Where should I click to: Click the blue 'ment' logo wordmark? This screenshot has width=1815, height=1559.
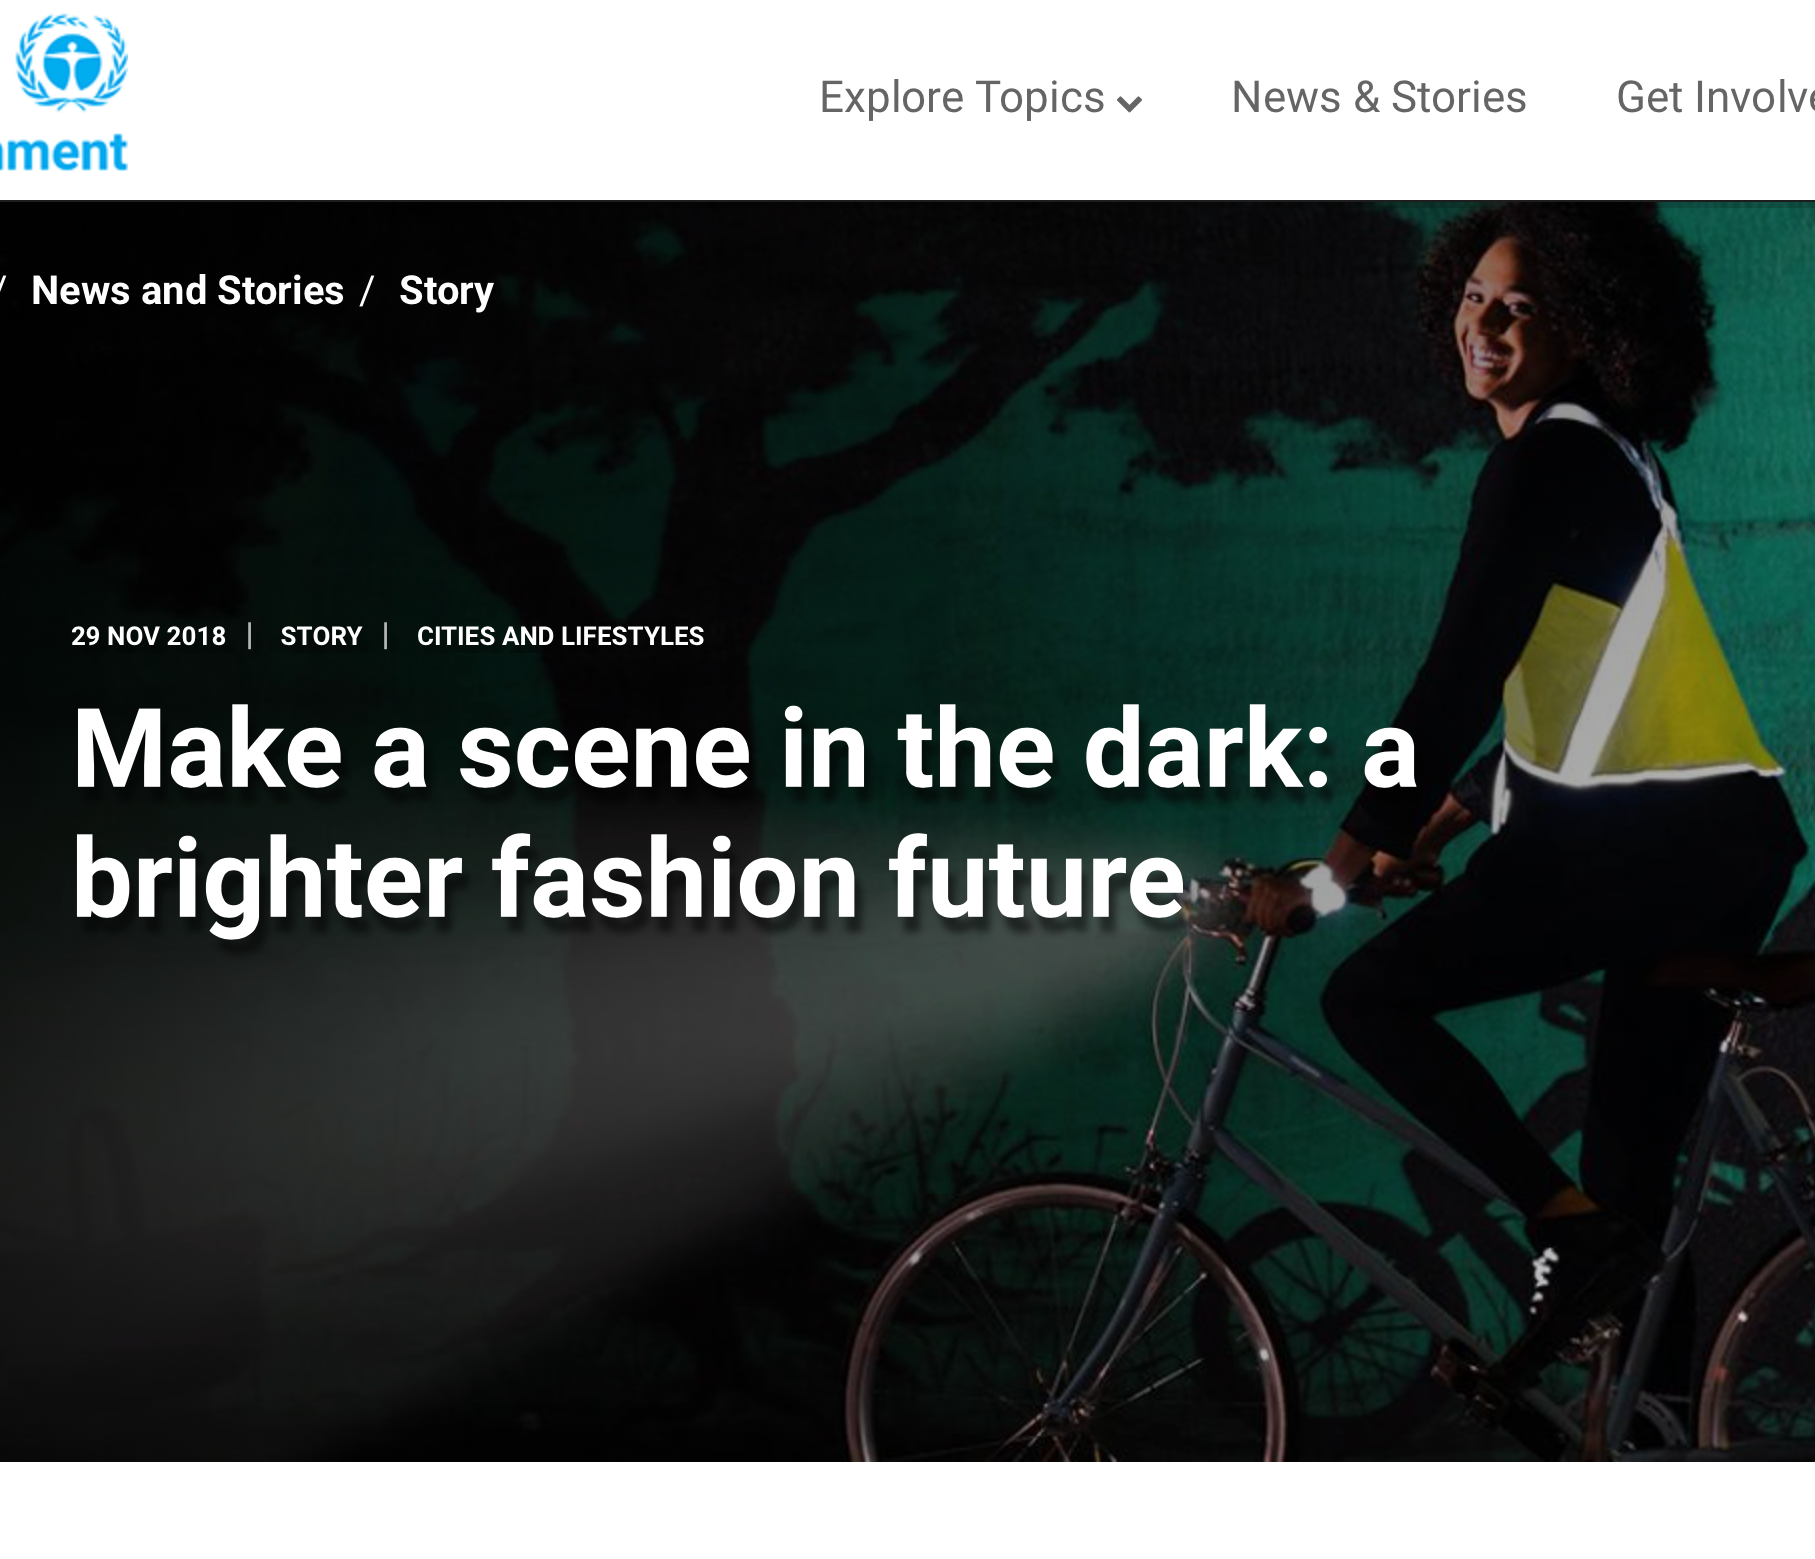coord(64,153)
